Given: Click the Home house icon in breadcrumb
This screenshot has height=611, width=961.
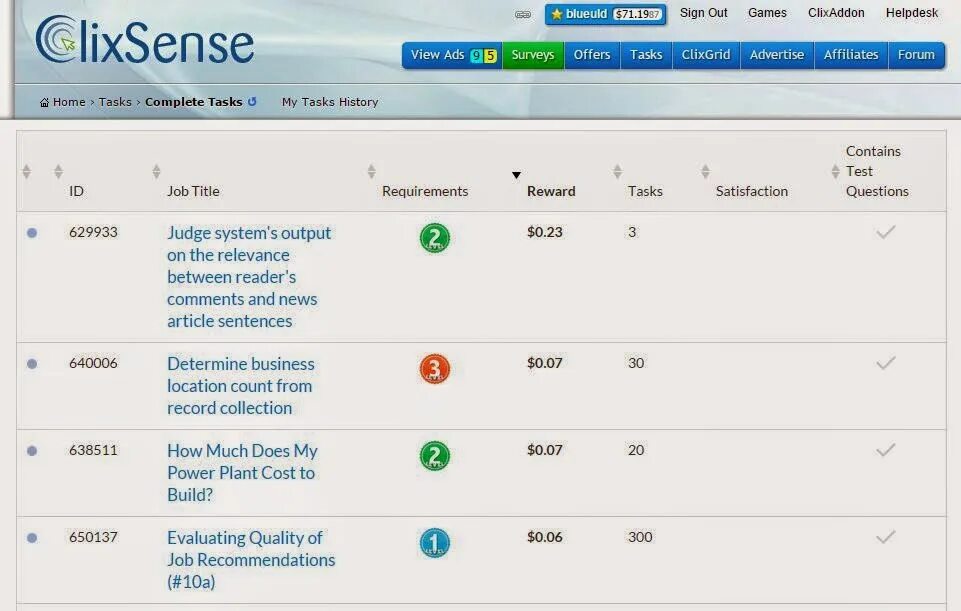Looking at the screenshot, I should coord(44,102).
